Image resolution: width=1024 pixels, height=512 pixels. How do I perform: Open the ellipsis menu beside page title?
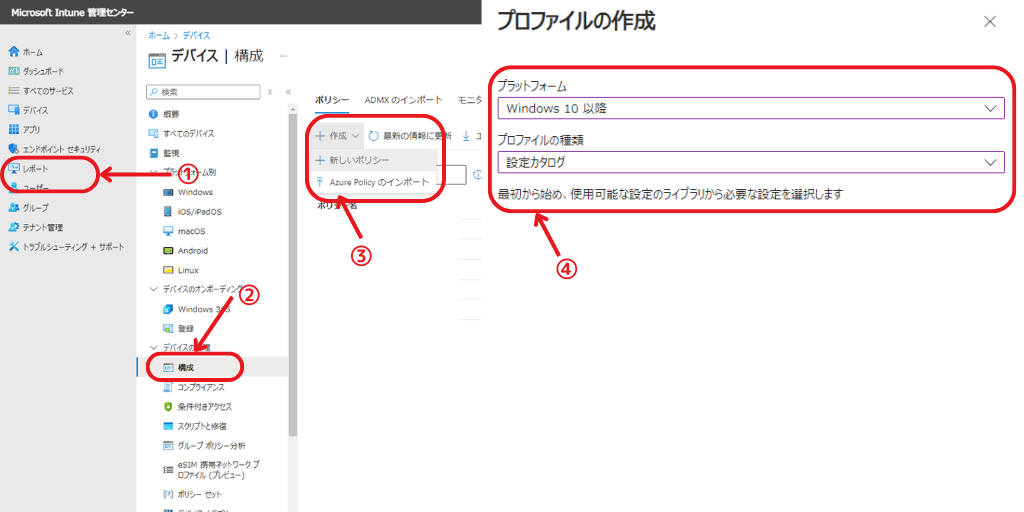(283, 57)
